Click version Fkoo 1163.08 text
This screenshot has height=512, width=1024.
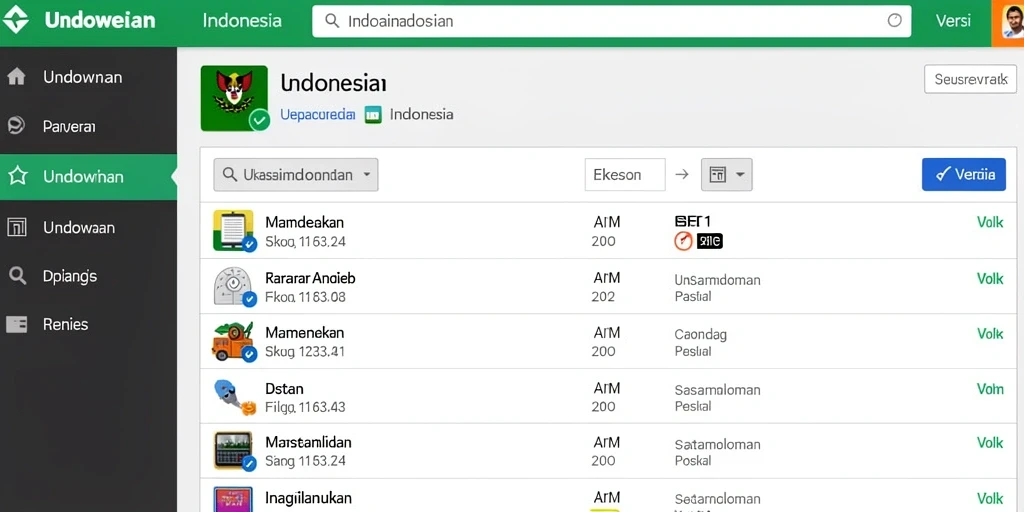tap(305, 297)
